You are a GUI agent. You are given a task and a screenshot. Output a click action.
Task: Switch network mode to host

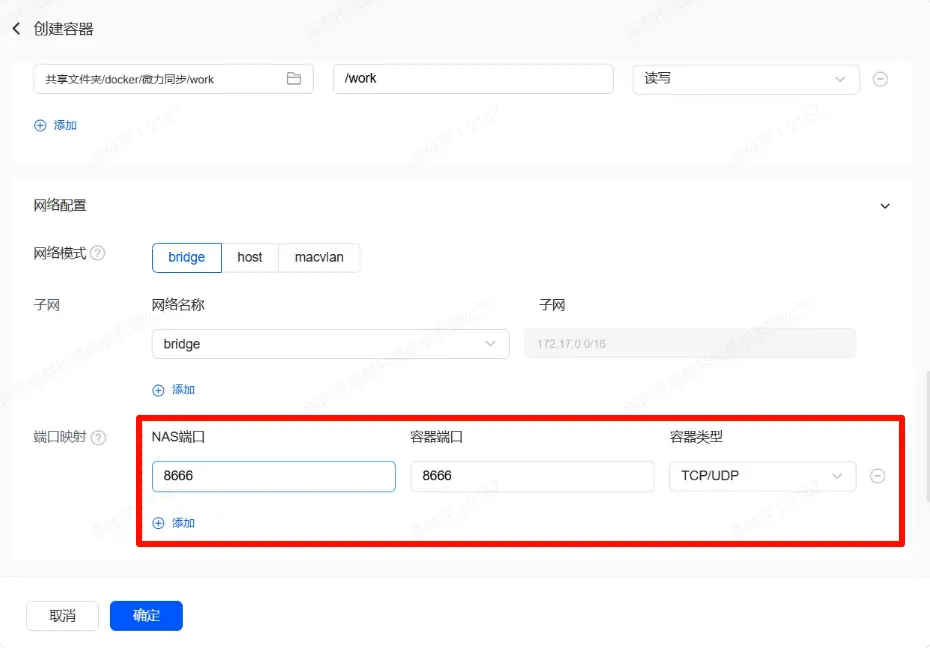click(x=250, y=257)
